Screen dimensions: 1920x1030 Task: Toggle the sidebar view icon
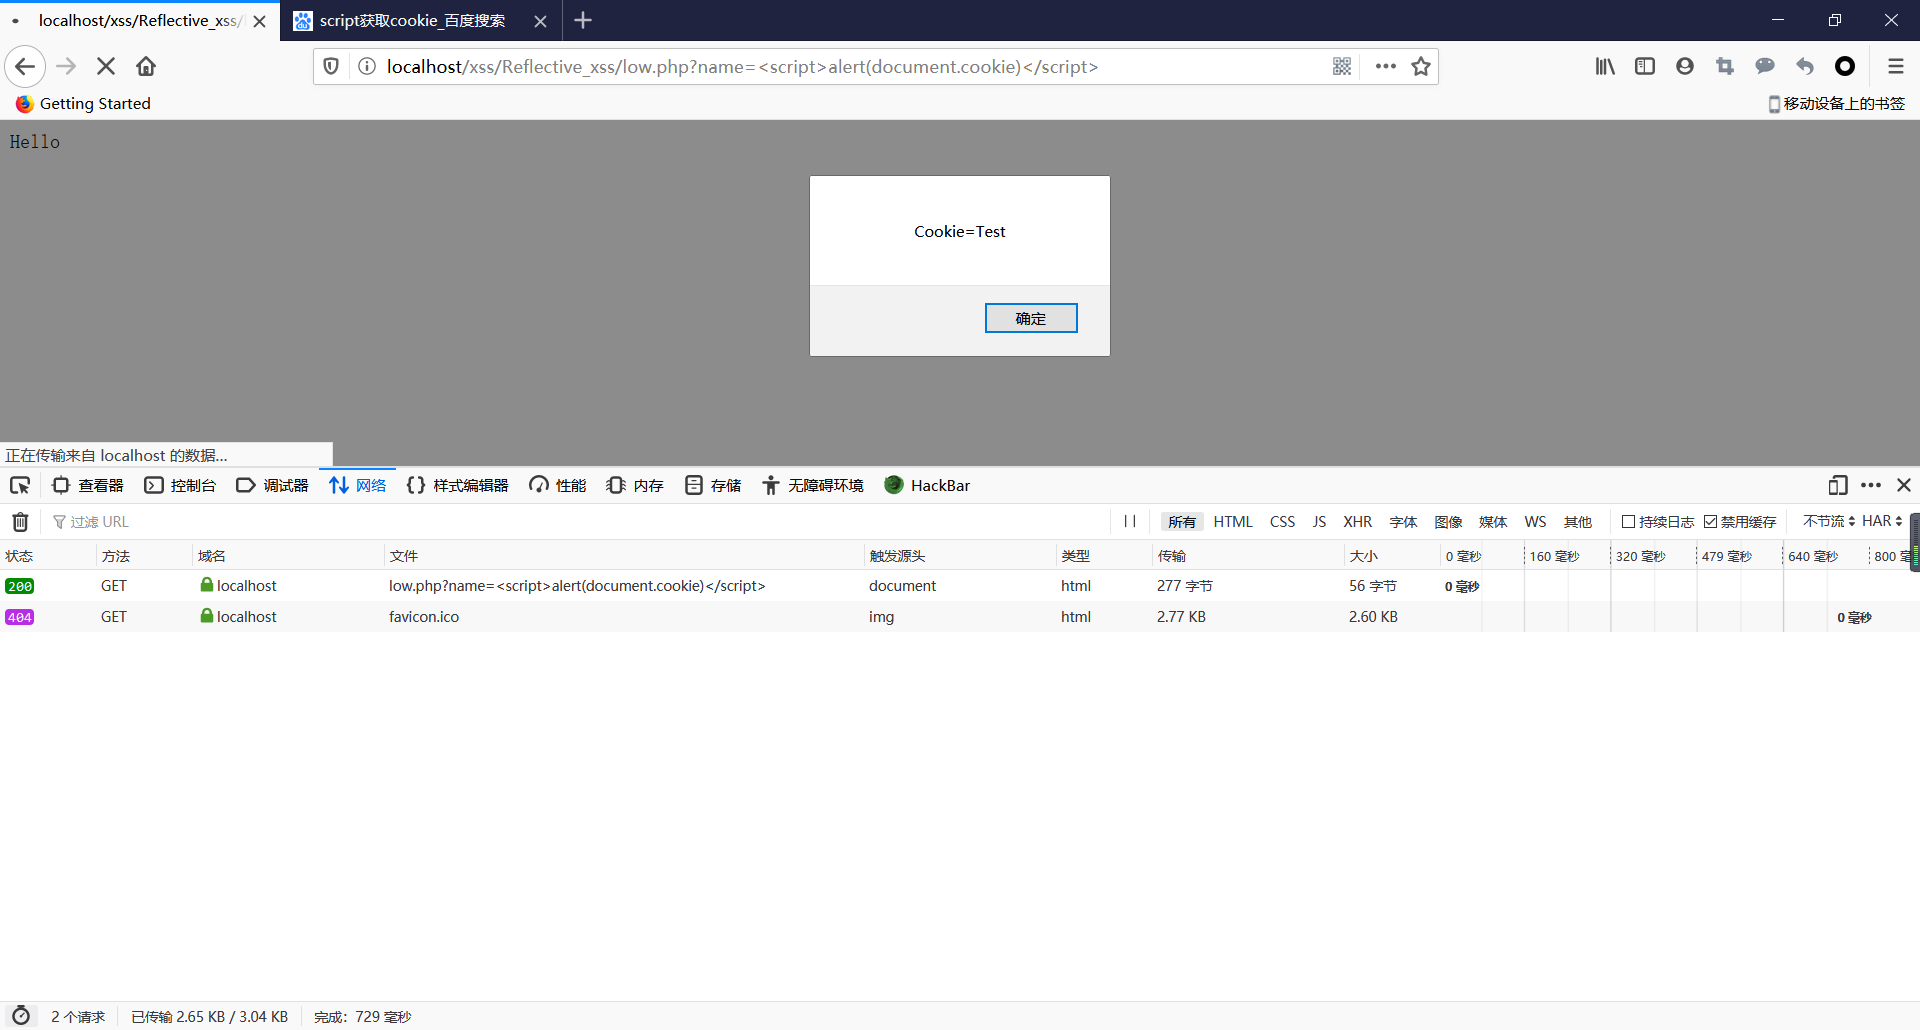(x=1645, y=67)
